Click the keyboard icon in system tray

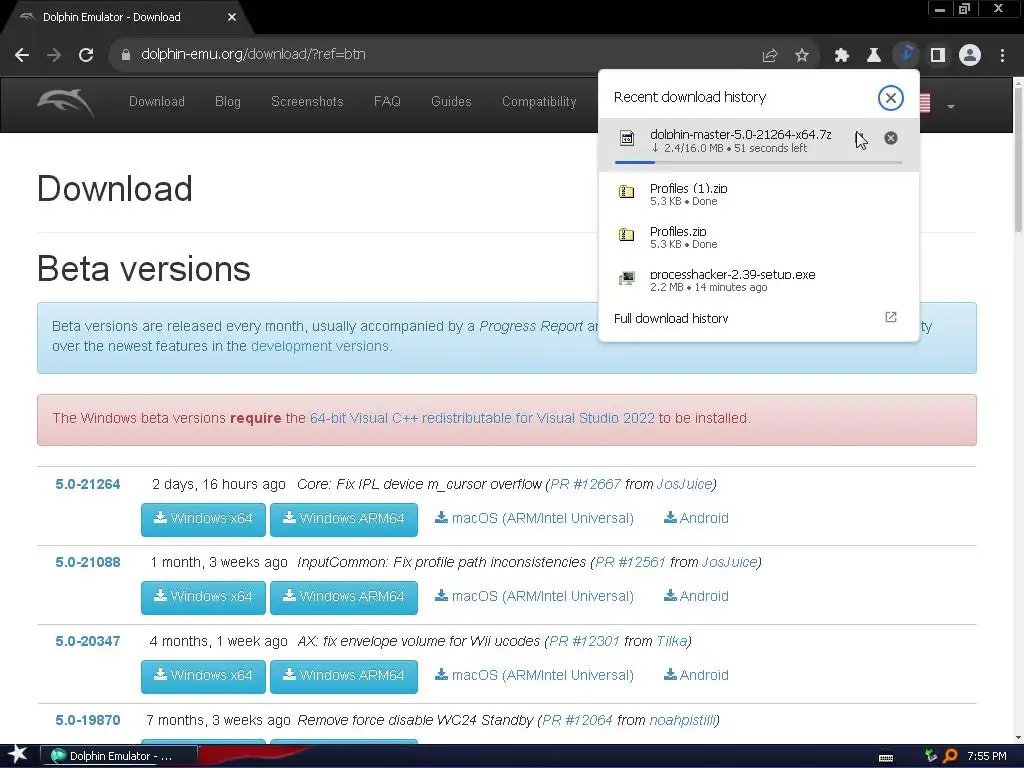[886, 758]
